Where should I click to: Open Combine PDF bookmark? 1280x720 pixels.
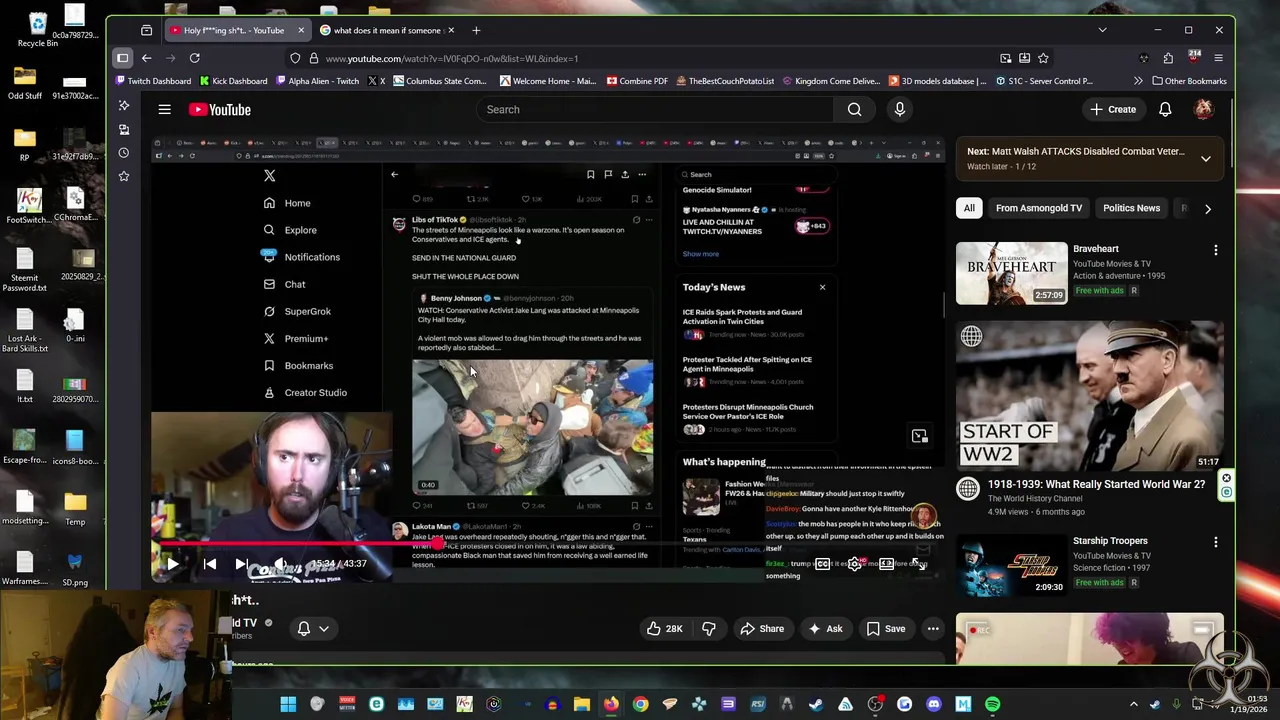coord(637,81)
